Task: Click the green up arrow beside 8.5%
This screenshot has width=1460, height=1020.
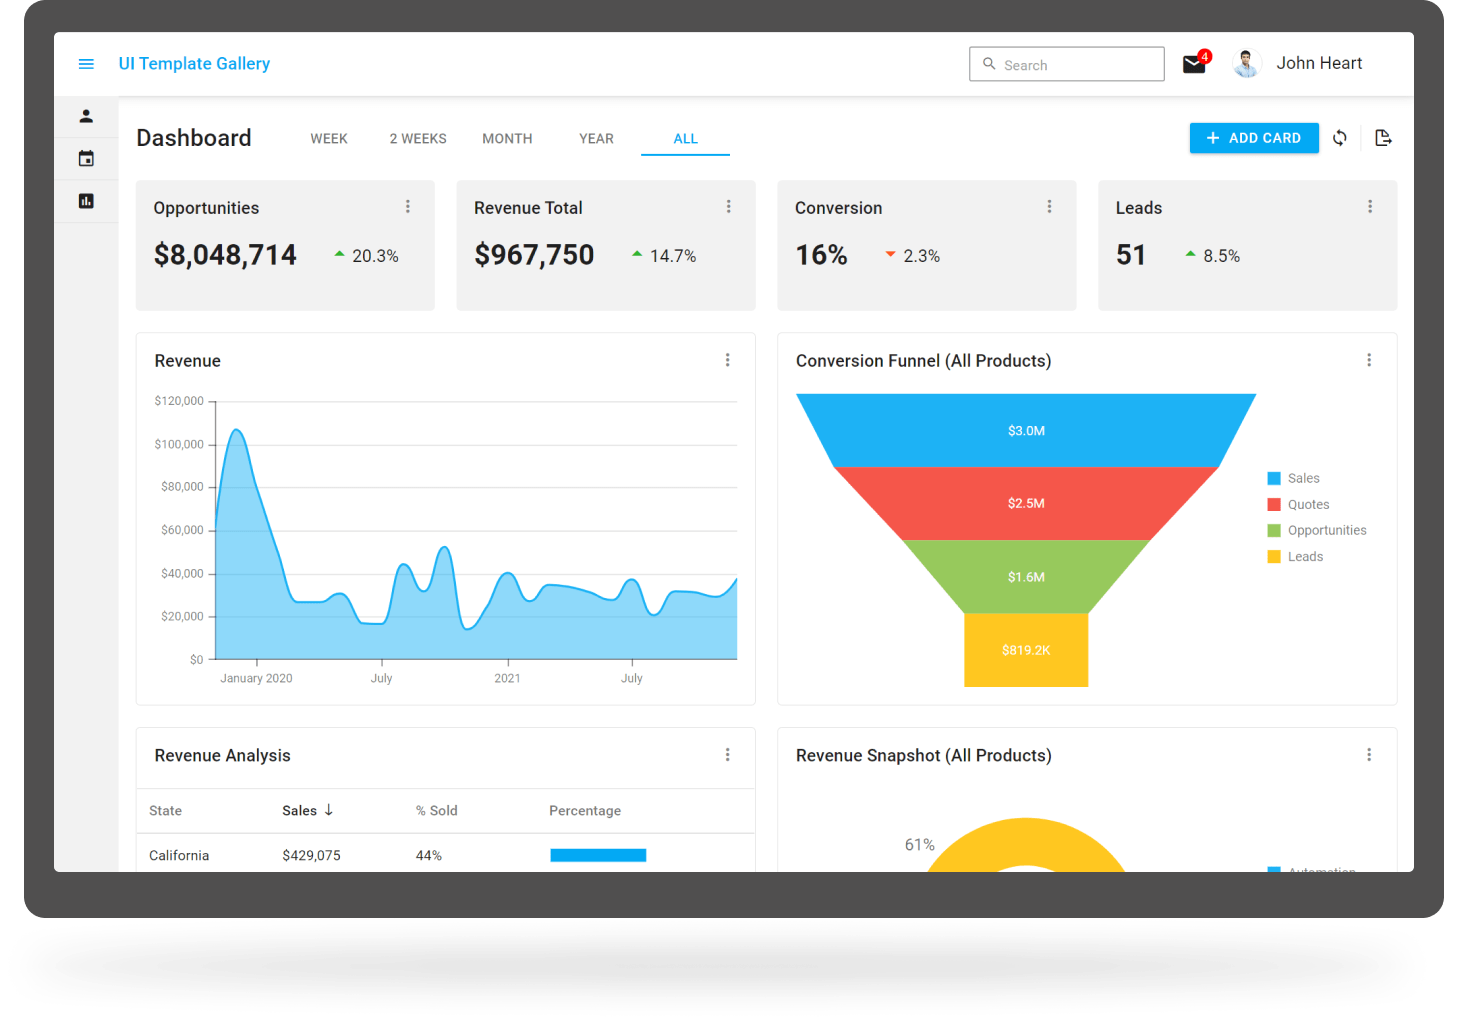Action: tap(1190, 254)
